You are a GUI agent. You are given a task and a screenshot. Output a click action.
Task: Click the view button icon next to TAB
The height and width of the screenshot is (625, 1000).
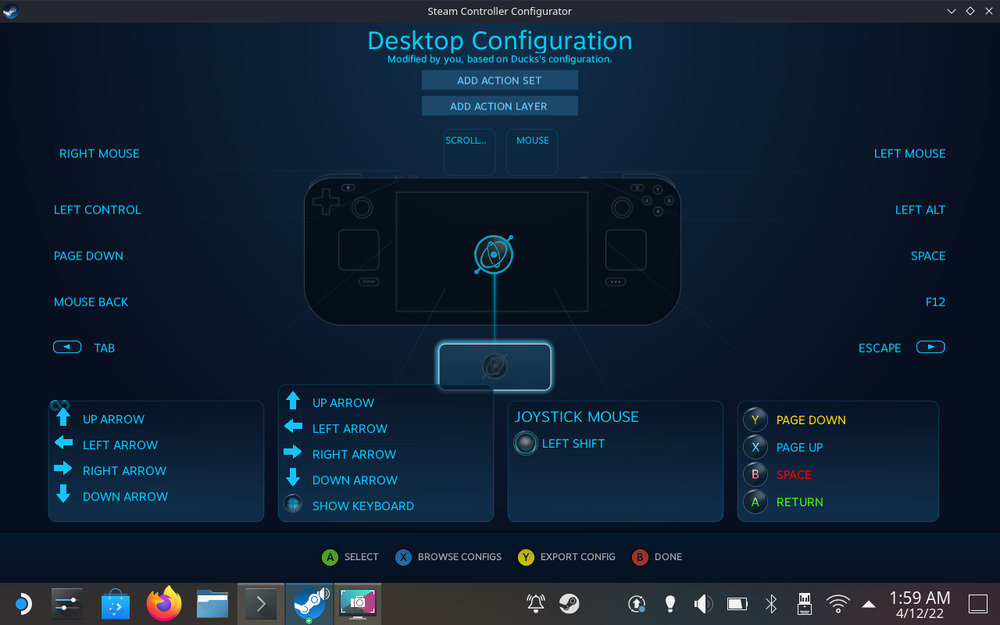(x=67, y=347)
